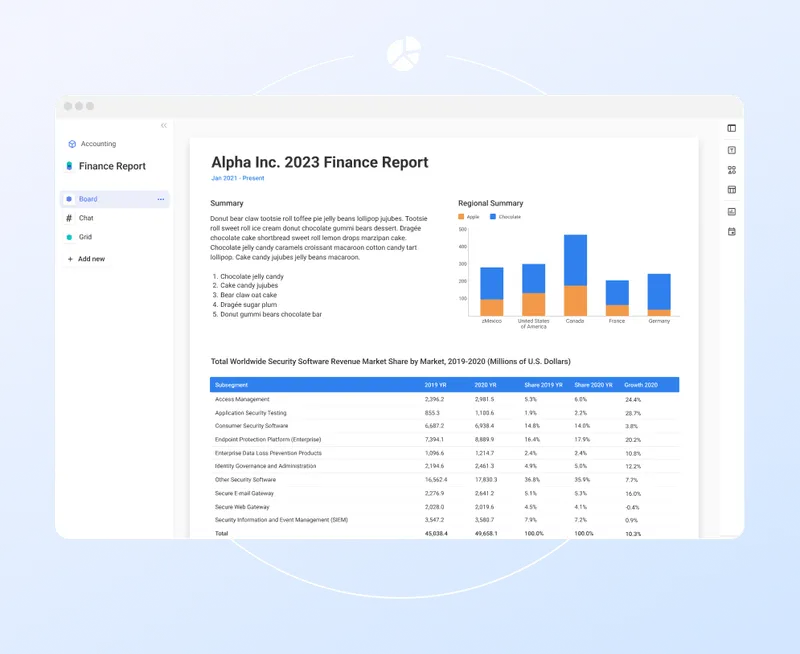Viewport: 800px width, 654px height.
Task: Insert a chart with the chart icon
Action: point(732,212)
